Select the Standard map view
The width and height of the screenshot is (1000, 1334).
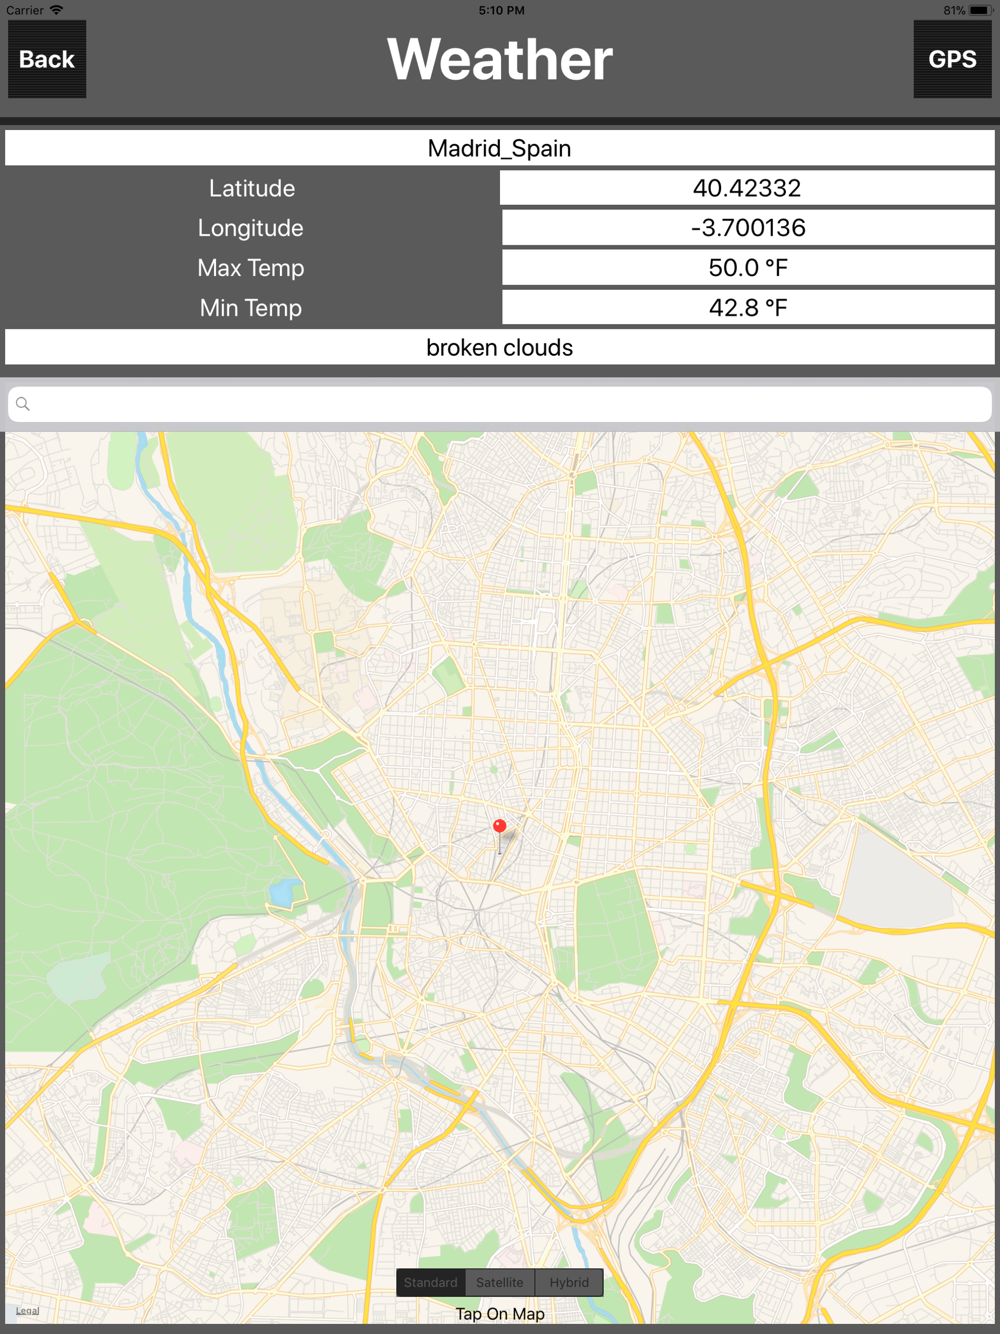(431, 1283)
